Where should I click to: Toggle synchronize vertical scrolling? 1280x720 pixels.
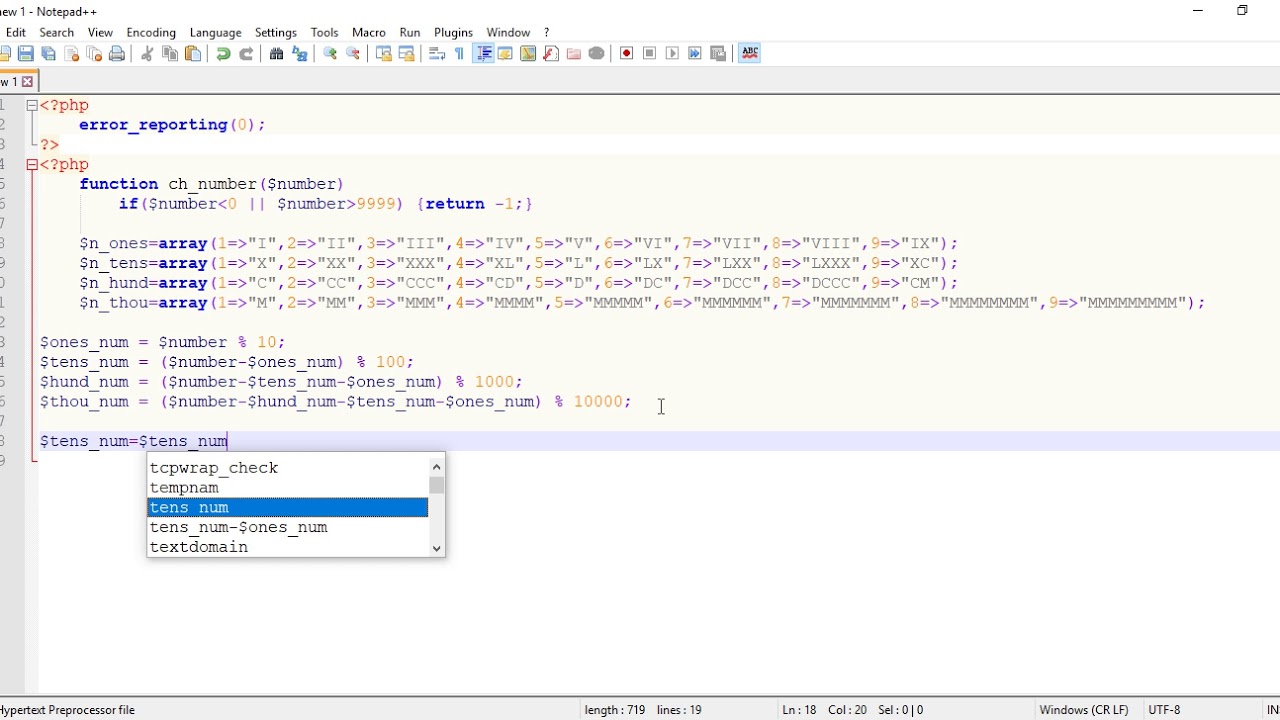pos(383,53)
